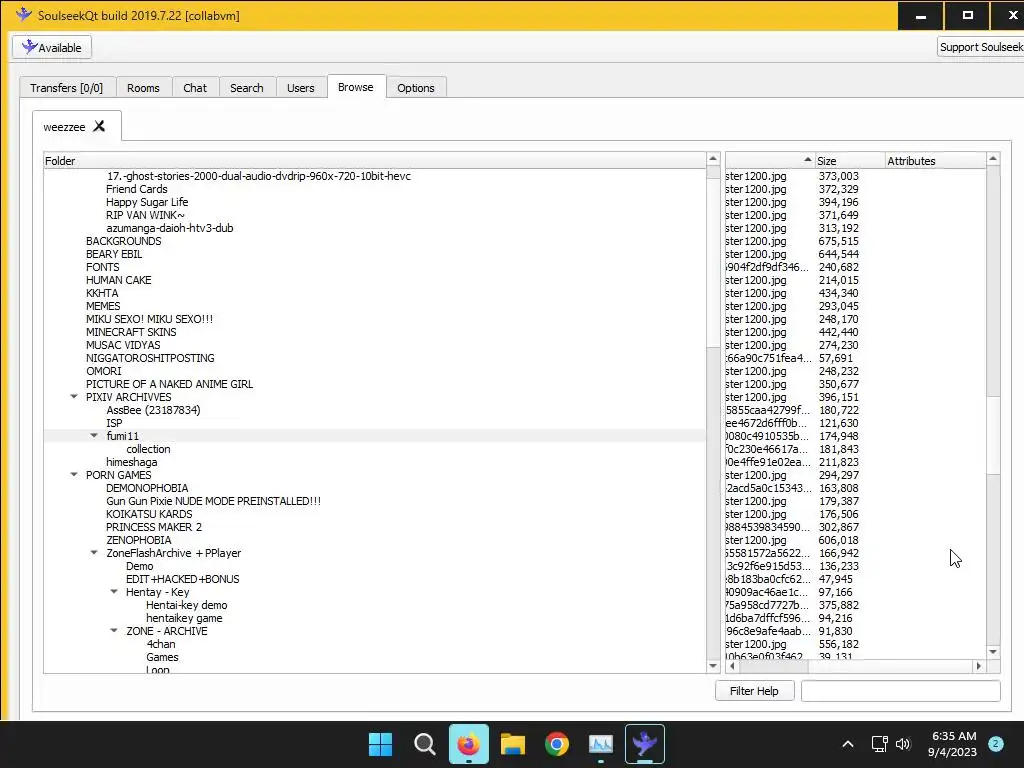Click the Folder column header

pyautogui.click(x=375, y=161)
